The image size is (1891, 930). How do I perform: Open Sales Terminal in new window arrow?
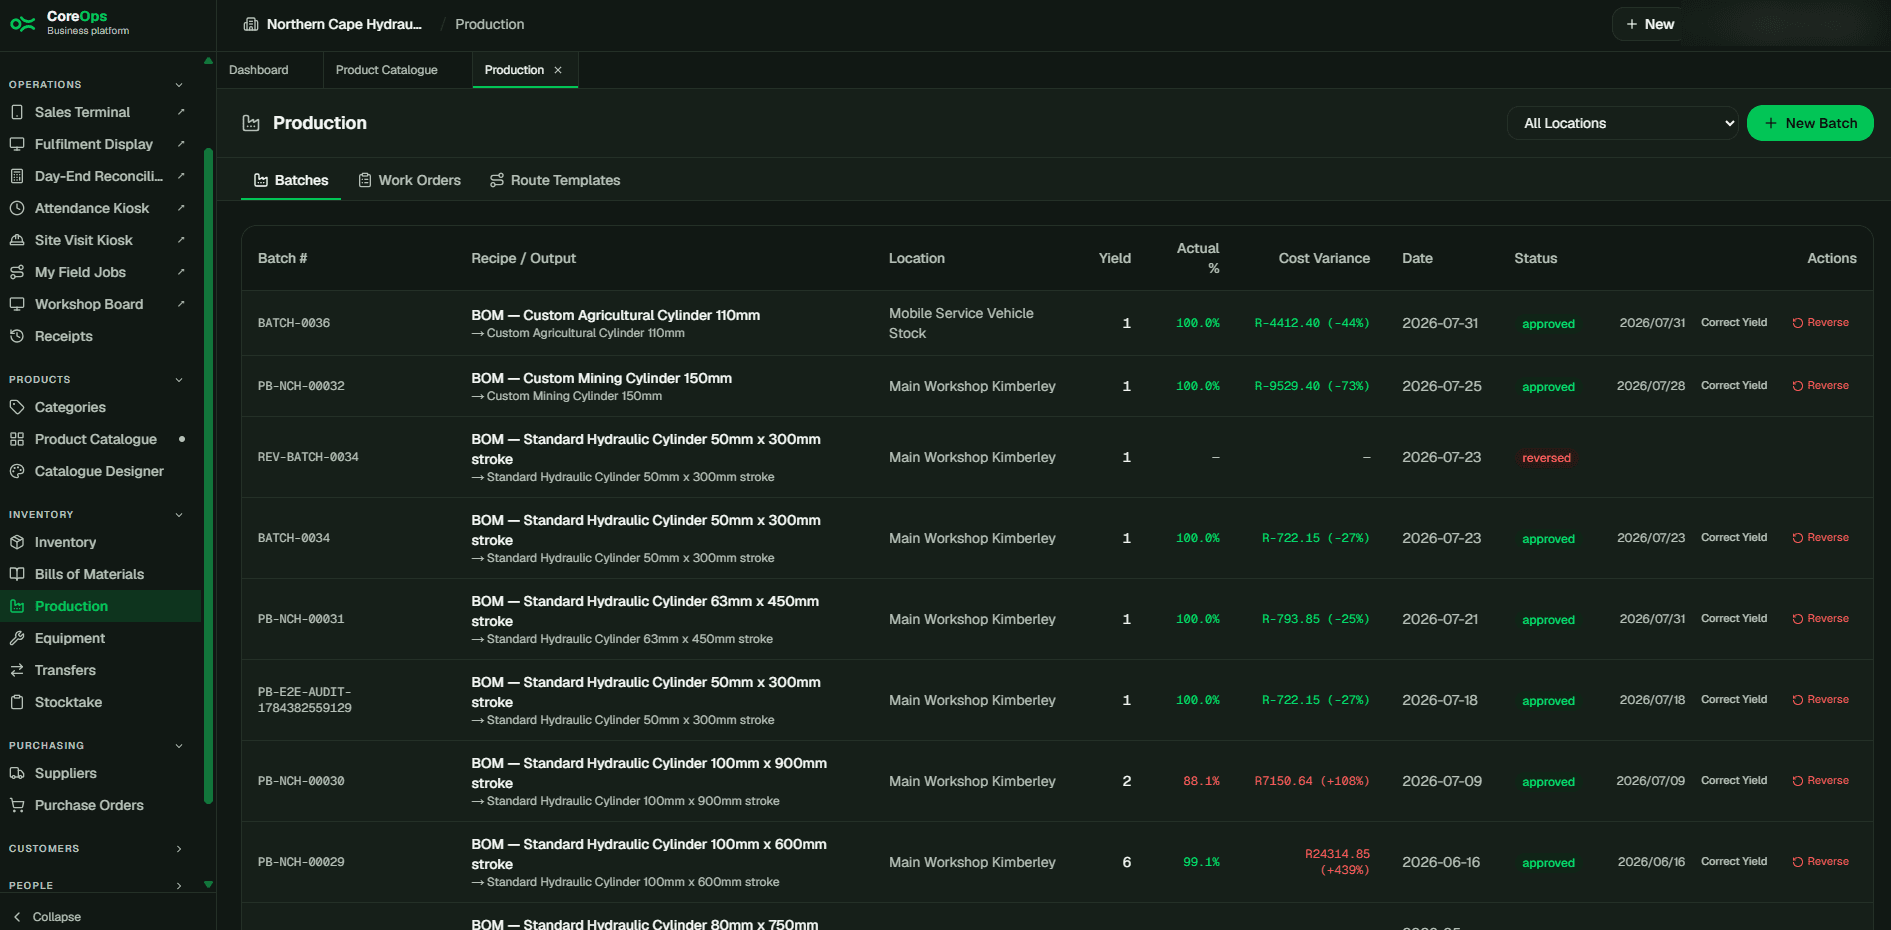pyautogui.click(x=181, y=112)
